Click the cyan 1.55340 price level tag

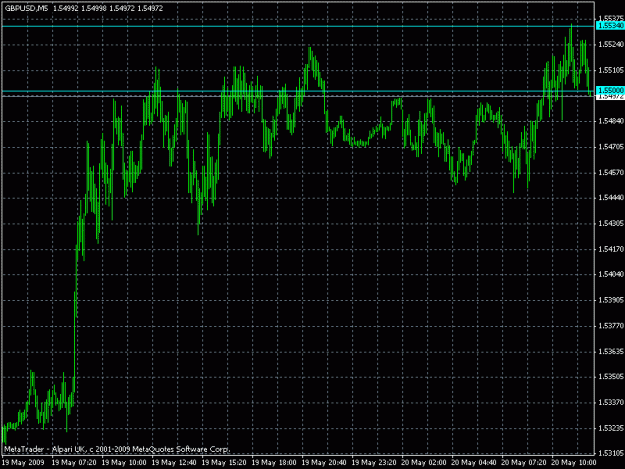[610, 26]
